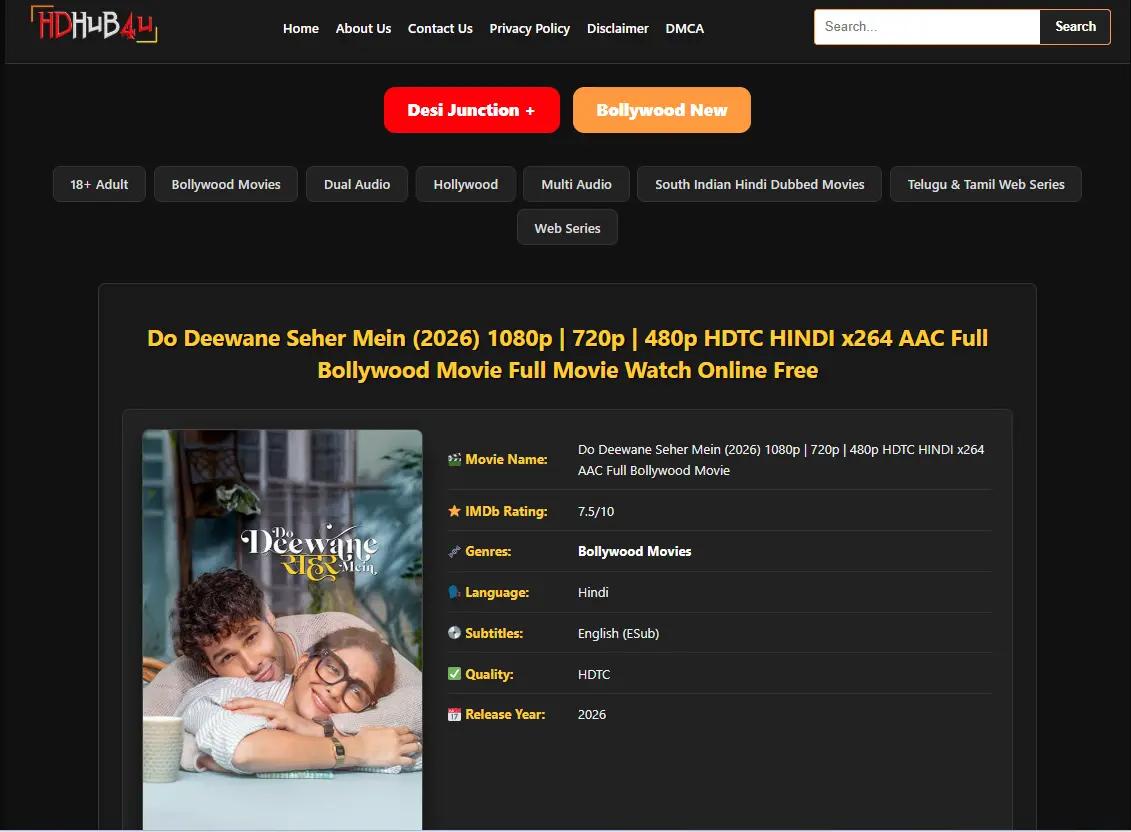This screenshot has width=1131, height=832.
Task: Open South Indian Hindi Dubbed Movies category
Action: 759,184
